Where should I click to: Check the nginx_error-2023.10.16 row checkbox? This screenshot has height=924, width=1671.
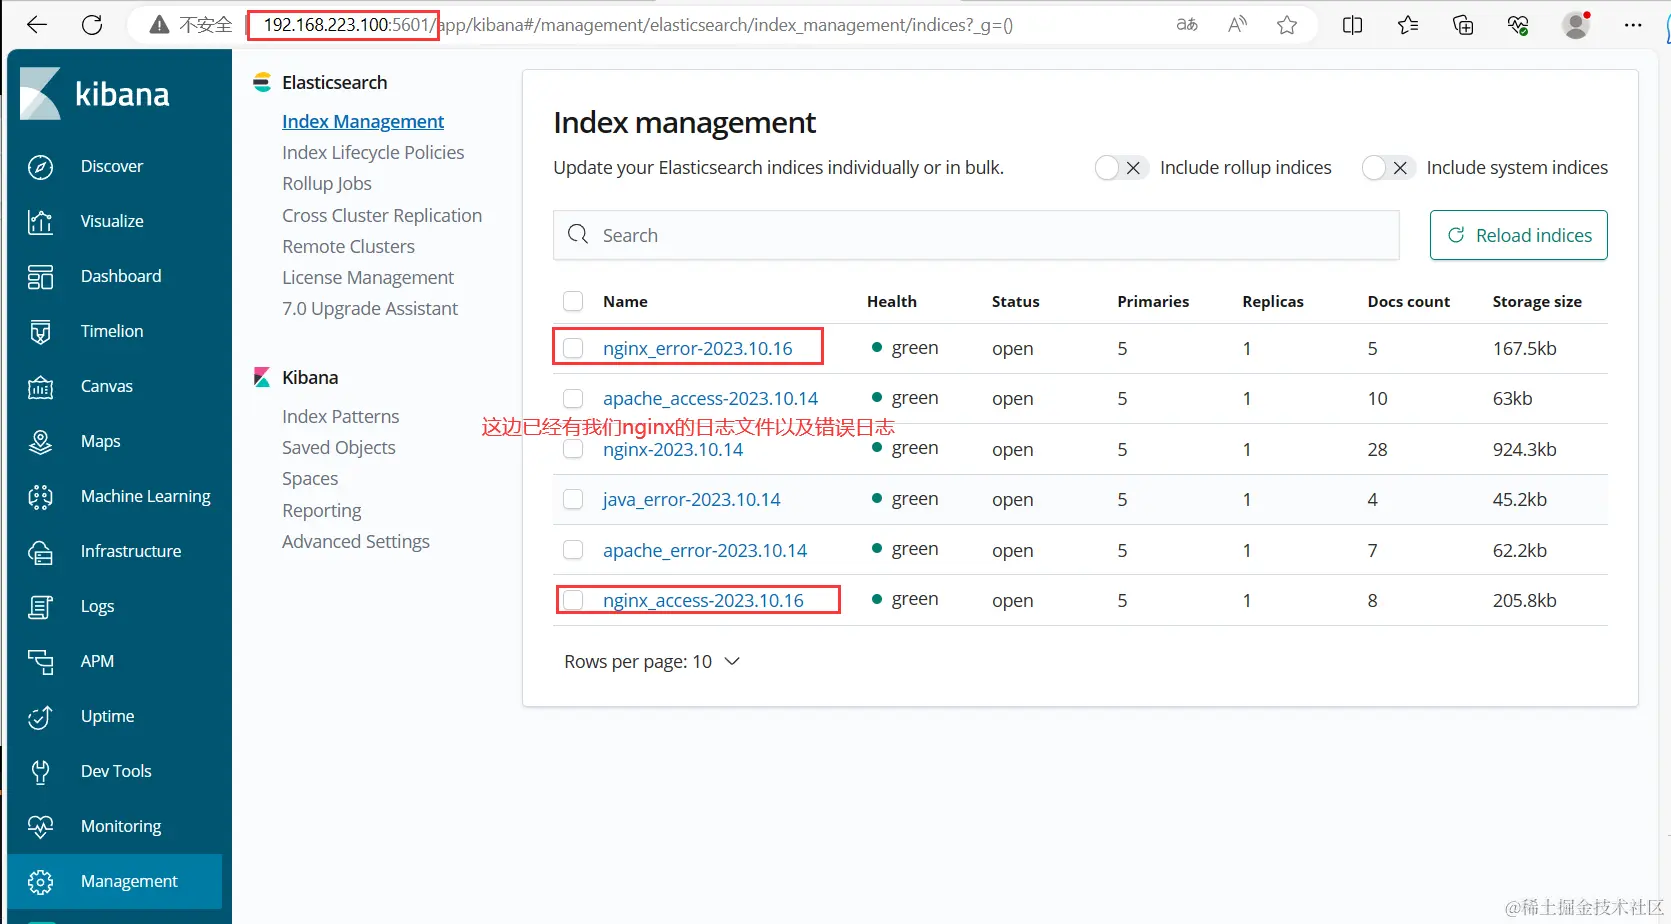(573, 348)
